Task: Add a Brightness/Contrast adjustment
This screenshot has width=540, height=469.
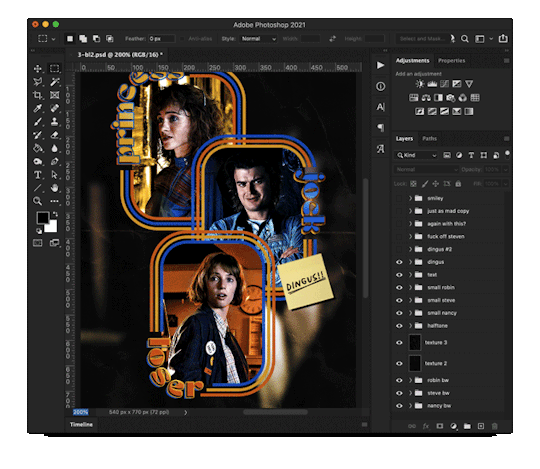Action: [420, 84]
